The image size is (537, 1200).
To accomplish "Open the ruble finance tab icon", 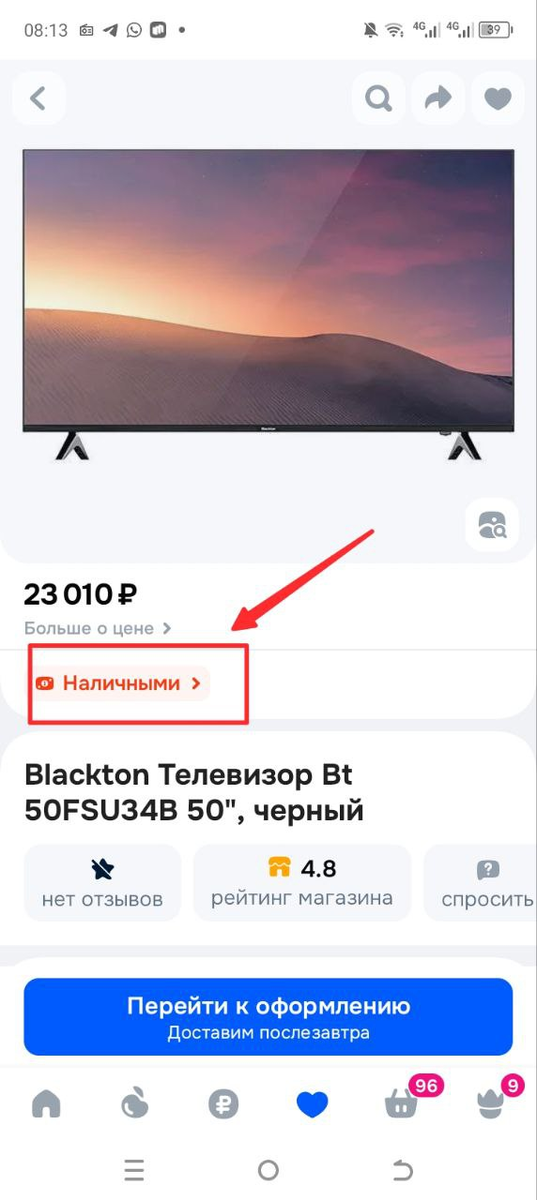I will pos(223,1104).
